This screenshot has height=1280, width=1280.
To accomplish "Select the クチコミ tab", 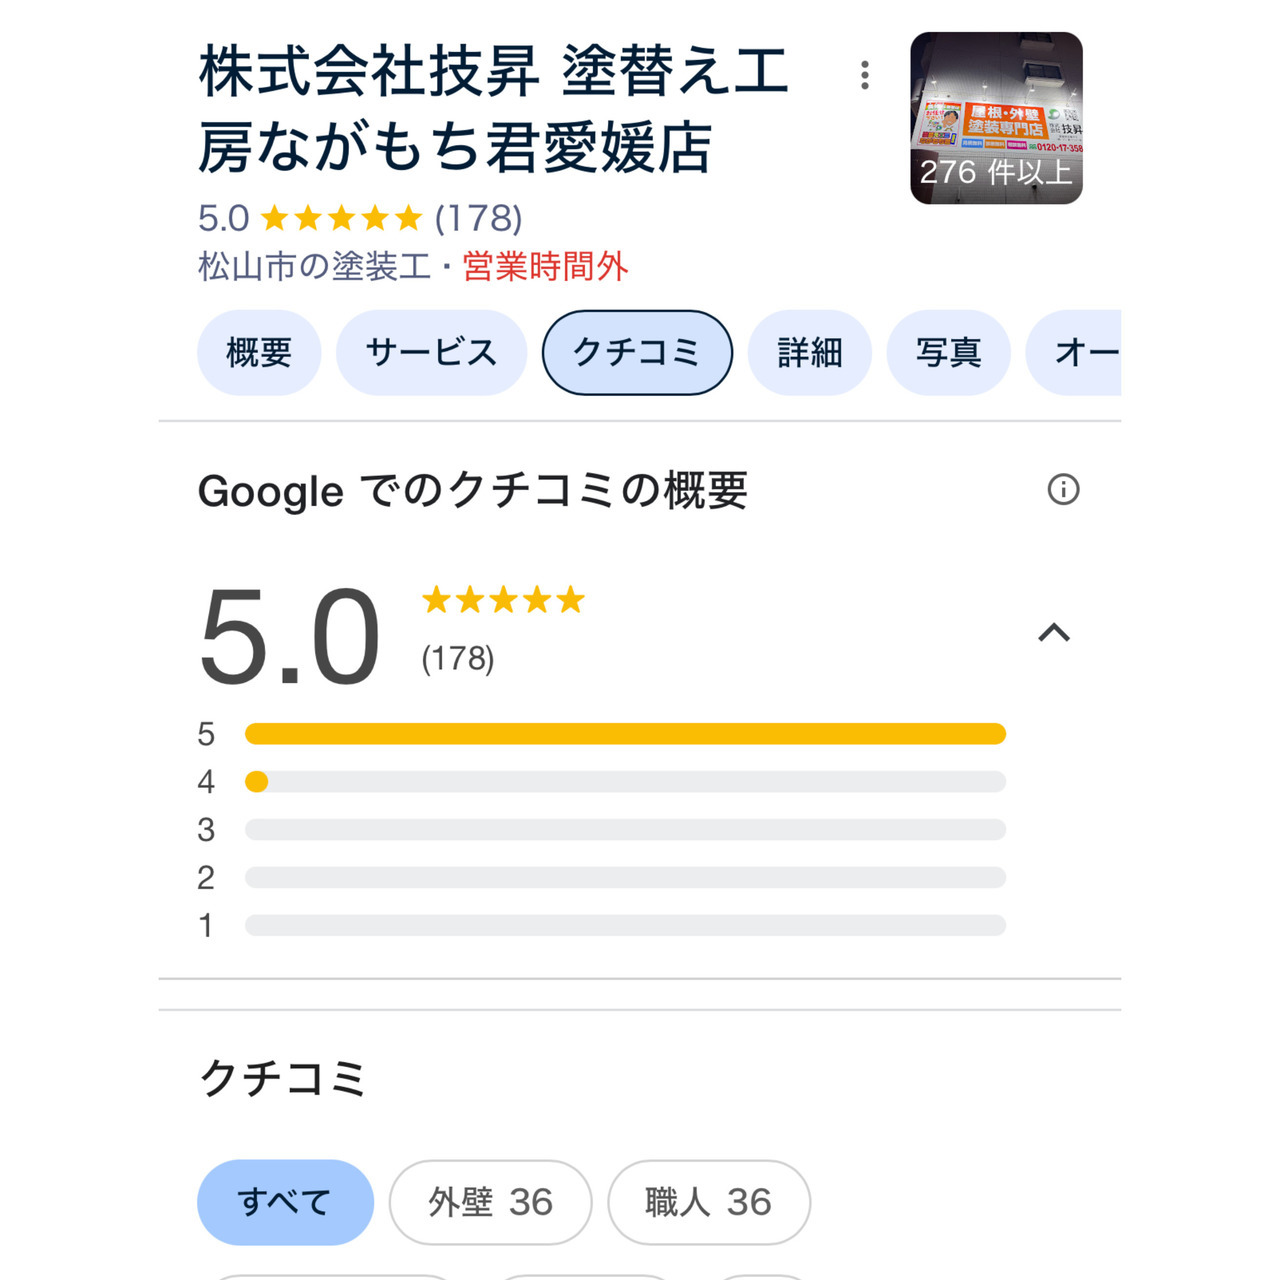I will pos(637,353).
